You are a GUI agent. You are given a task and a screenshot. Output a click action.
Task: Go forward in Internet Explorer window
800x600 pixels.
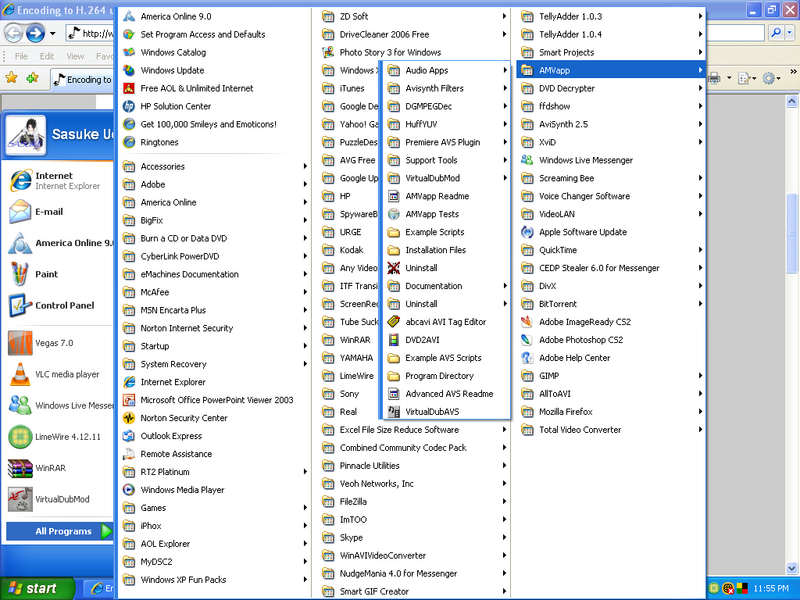click(x=35, y=34)
